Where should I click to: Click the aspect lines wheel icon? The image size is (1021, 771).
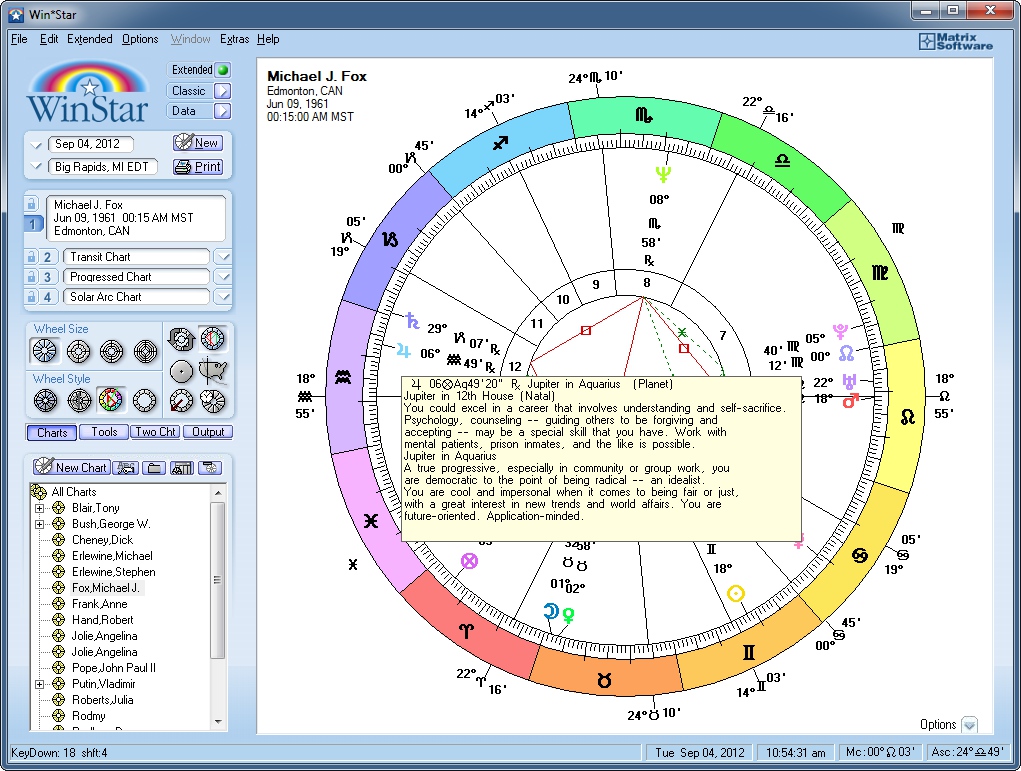click(212, 339)
